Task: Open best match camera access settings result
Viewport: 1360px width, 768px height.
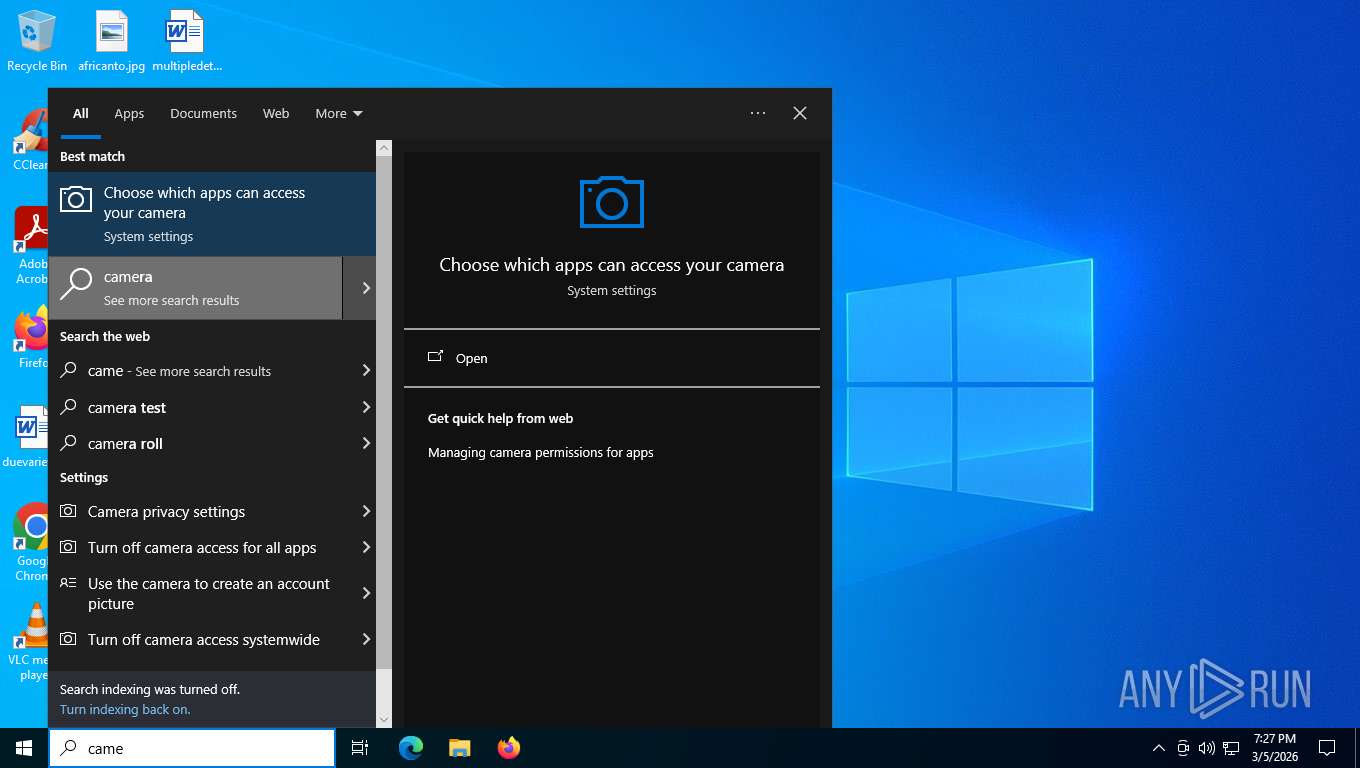Action: coord(212,213)
